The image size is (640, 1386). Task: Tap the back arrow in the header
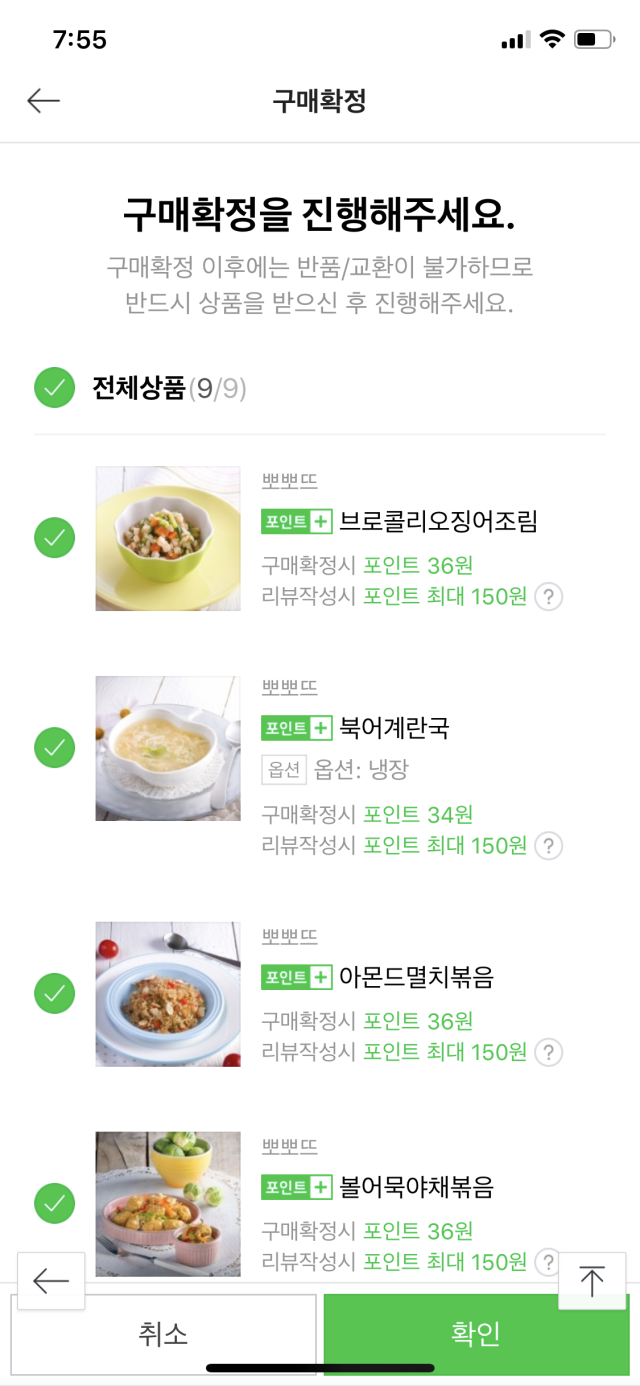point(44,100)
